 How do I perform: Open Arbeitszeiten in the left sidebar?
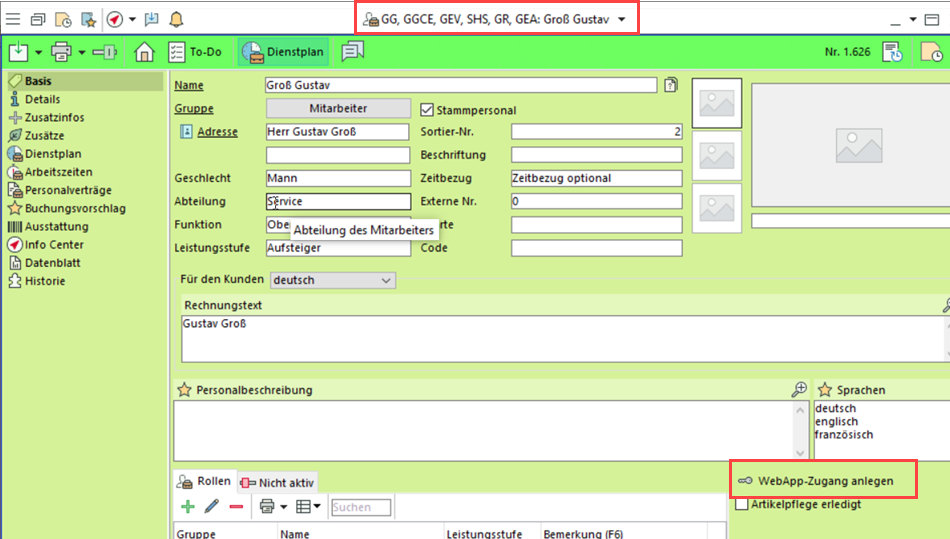tap(59, 172)
